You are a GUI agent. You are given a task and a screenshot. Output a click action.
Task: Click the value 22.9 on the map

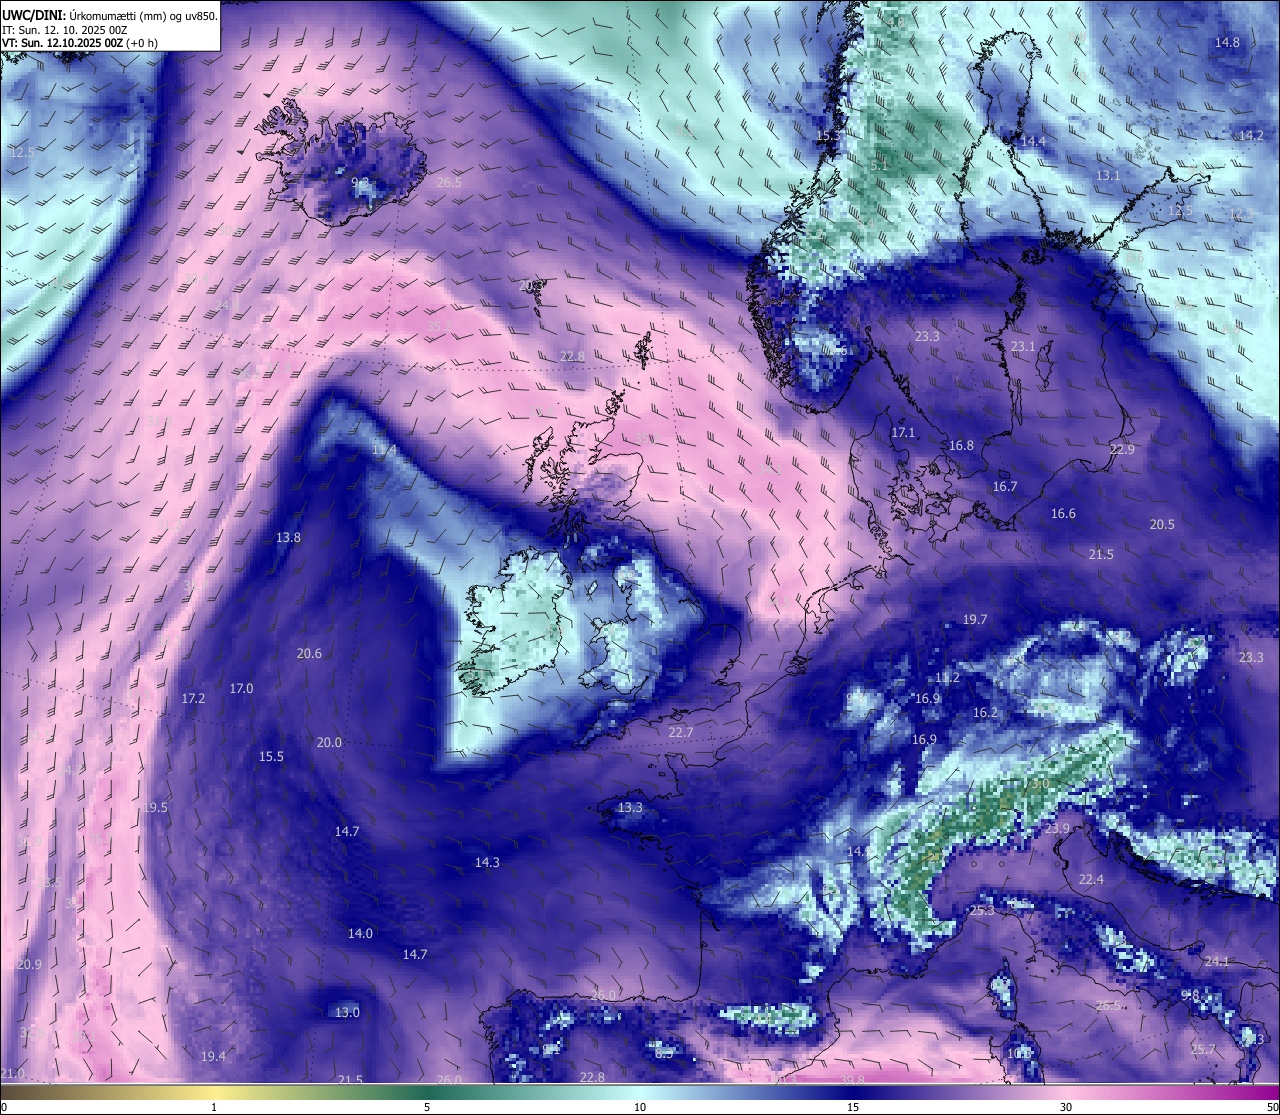coord(1122,450)
